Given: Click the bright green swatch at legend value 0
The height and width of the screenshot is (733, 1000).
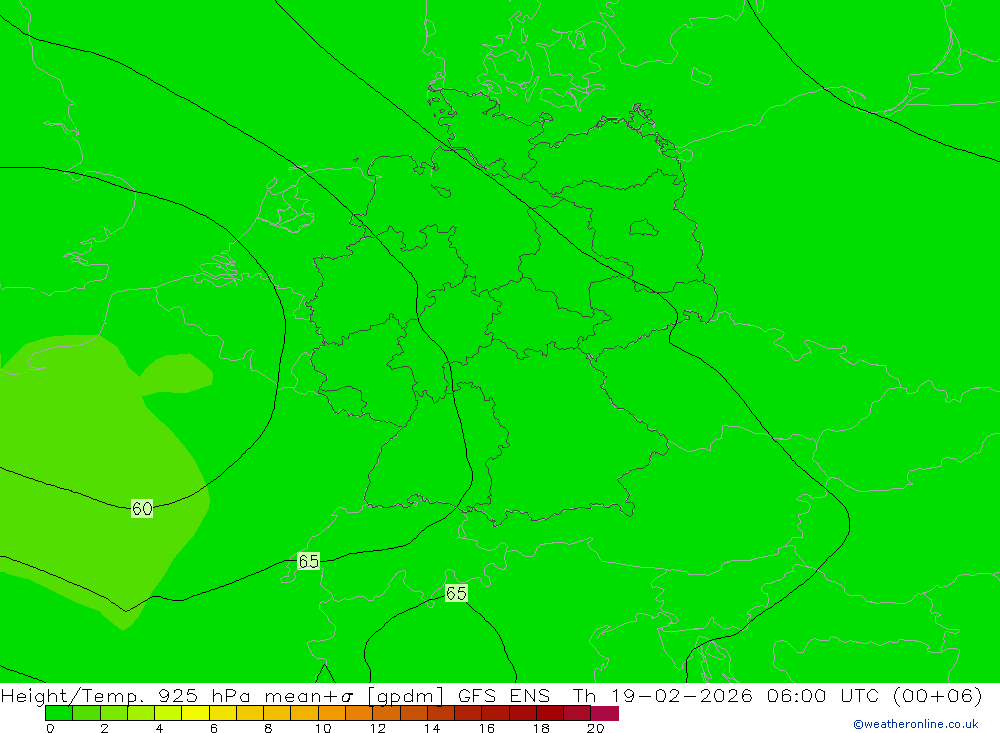Looking at the screenshot, I should [59, 713].
